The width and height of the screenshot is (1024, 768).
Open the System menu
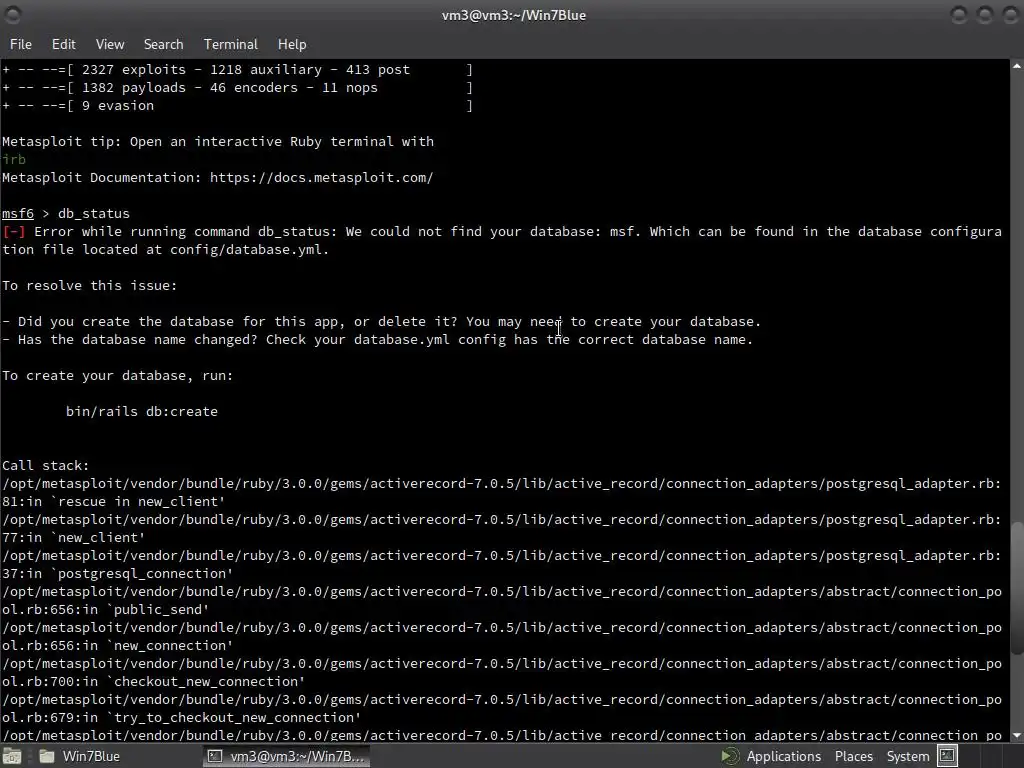908,756
